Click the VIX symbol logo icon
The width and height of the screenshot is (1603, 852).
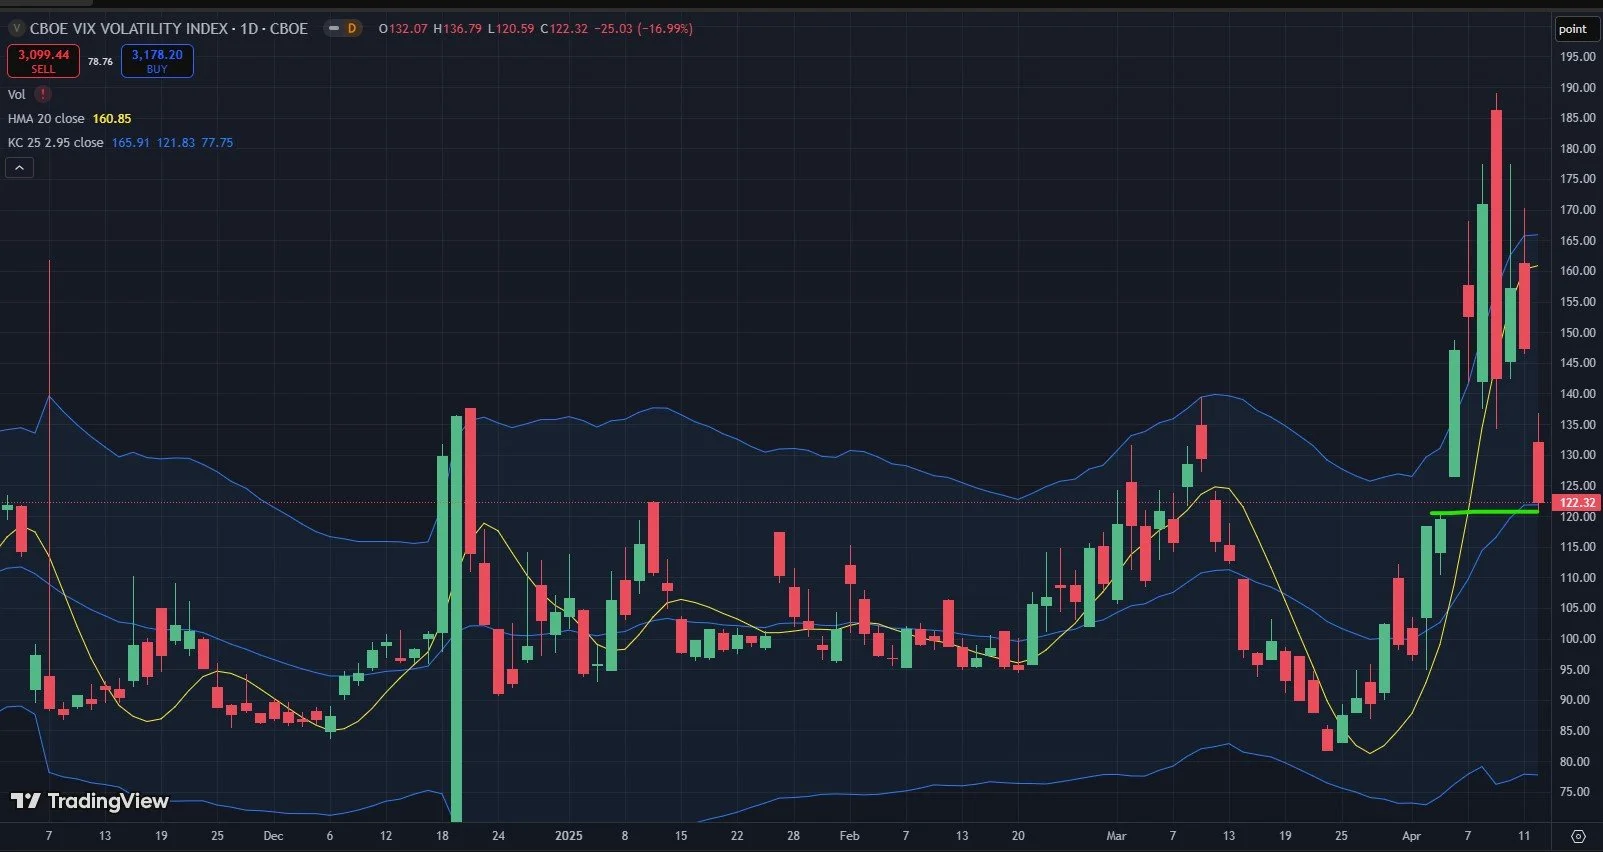16,29
